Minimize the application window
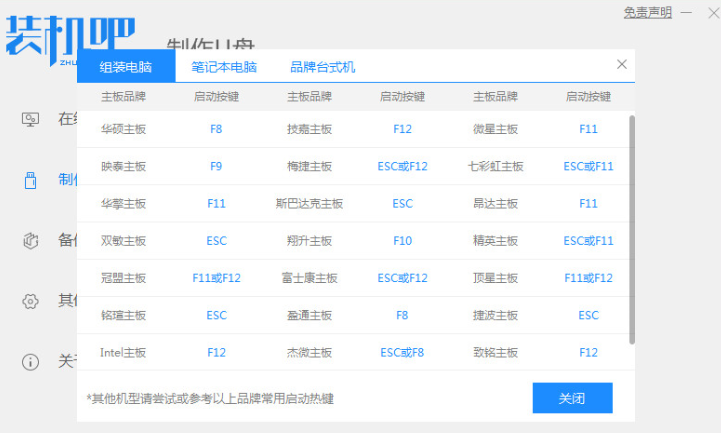721x433 pixels. coord(685,13)
